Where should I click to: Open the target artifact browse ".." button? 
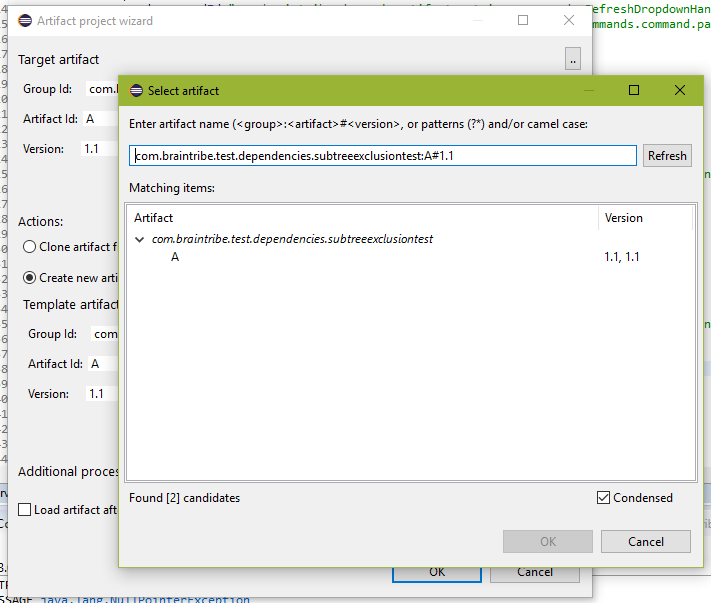point(572,60)
